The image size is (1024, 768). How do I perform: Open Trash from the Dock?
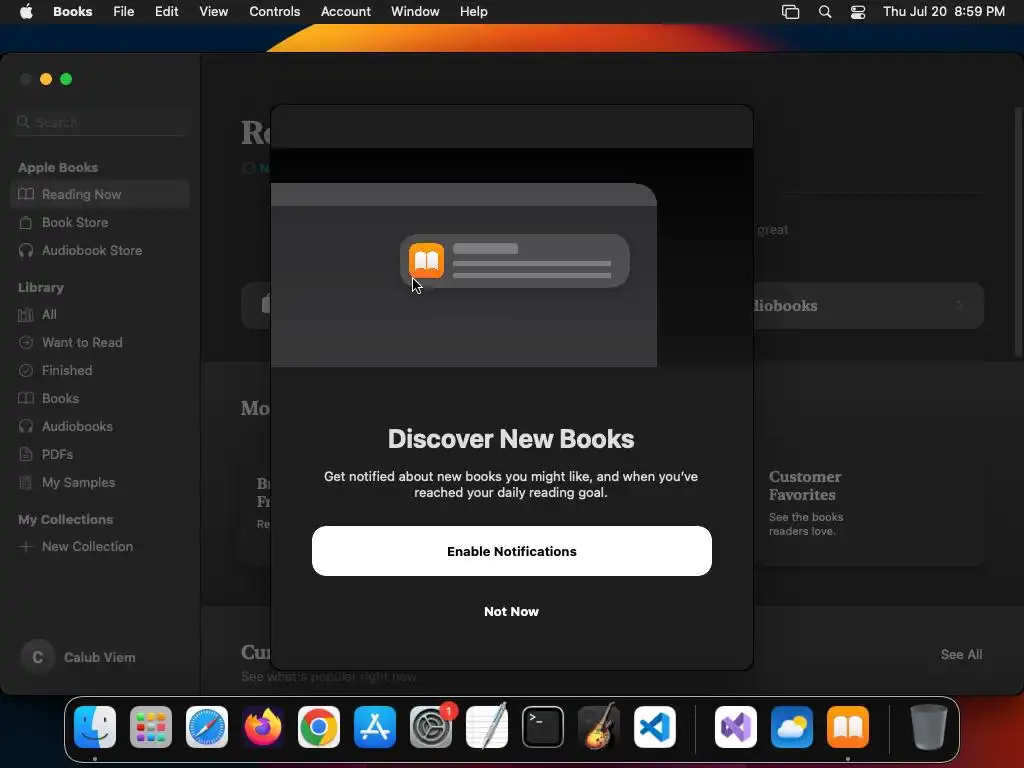929,727
